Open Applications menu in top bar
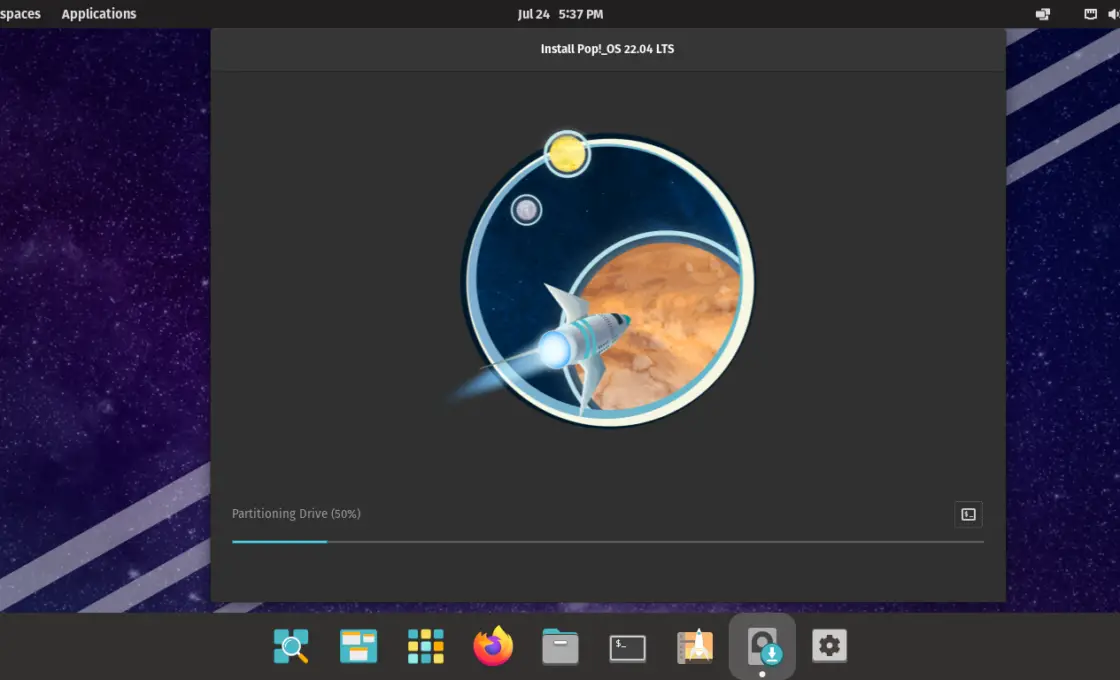This screenshot has width=1120, height=680. point(99,14)
